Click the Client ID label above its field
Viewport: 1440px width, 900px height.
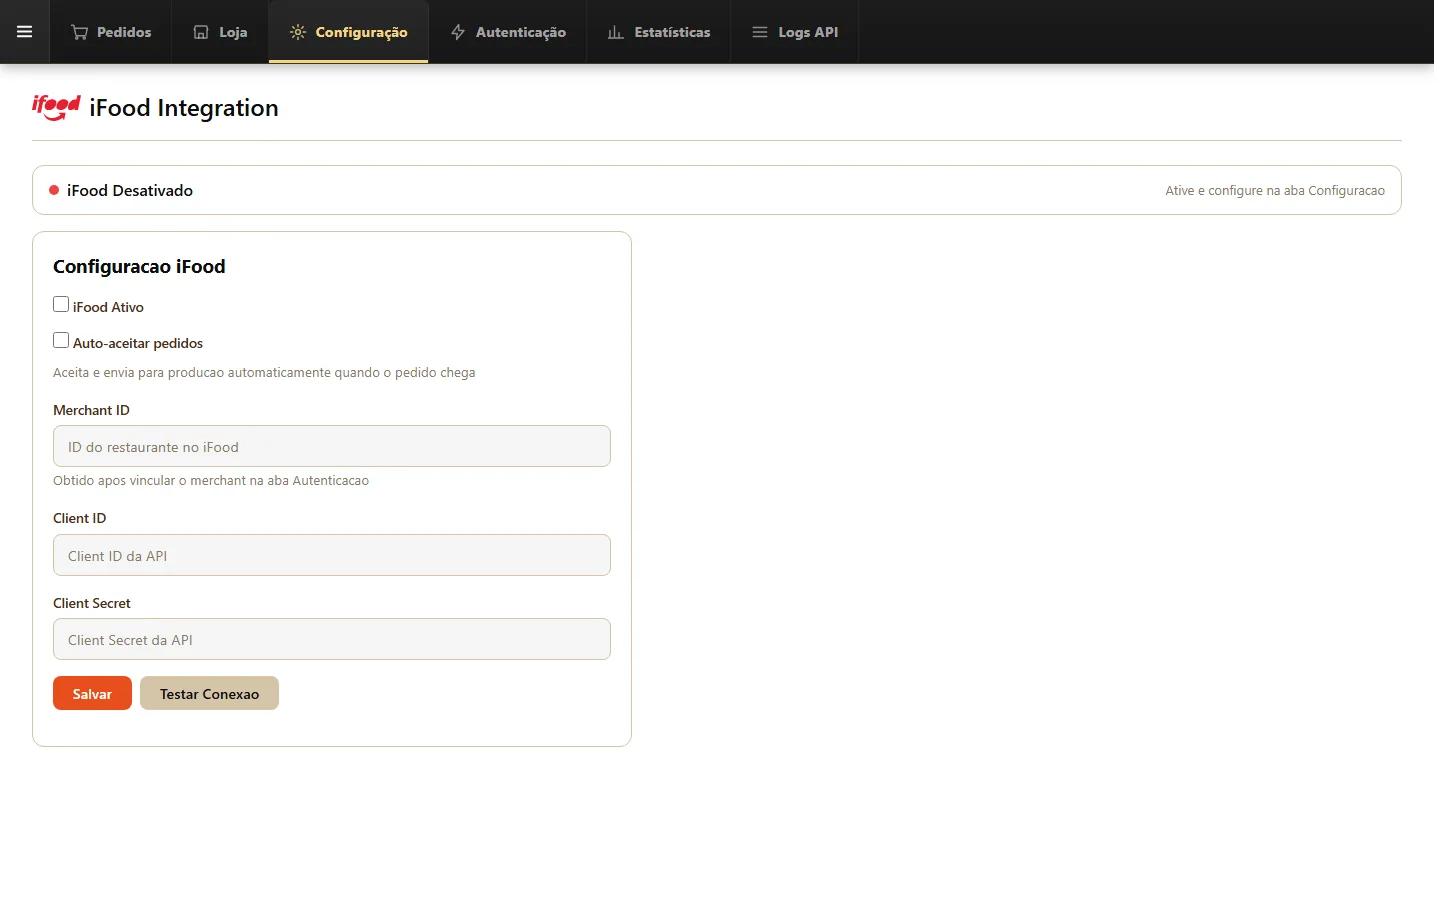point(79,518)
